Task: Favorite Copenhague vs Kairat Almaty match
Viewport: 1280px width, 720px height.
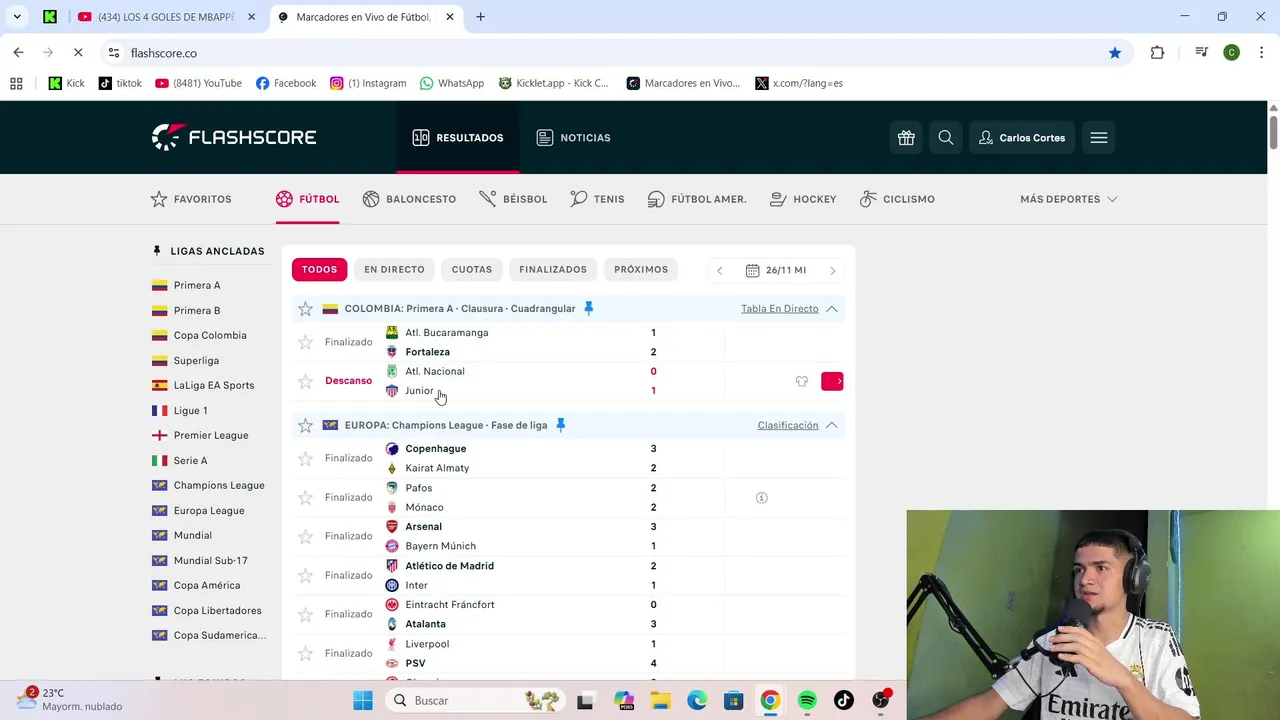Action: point(306,458)
